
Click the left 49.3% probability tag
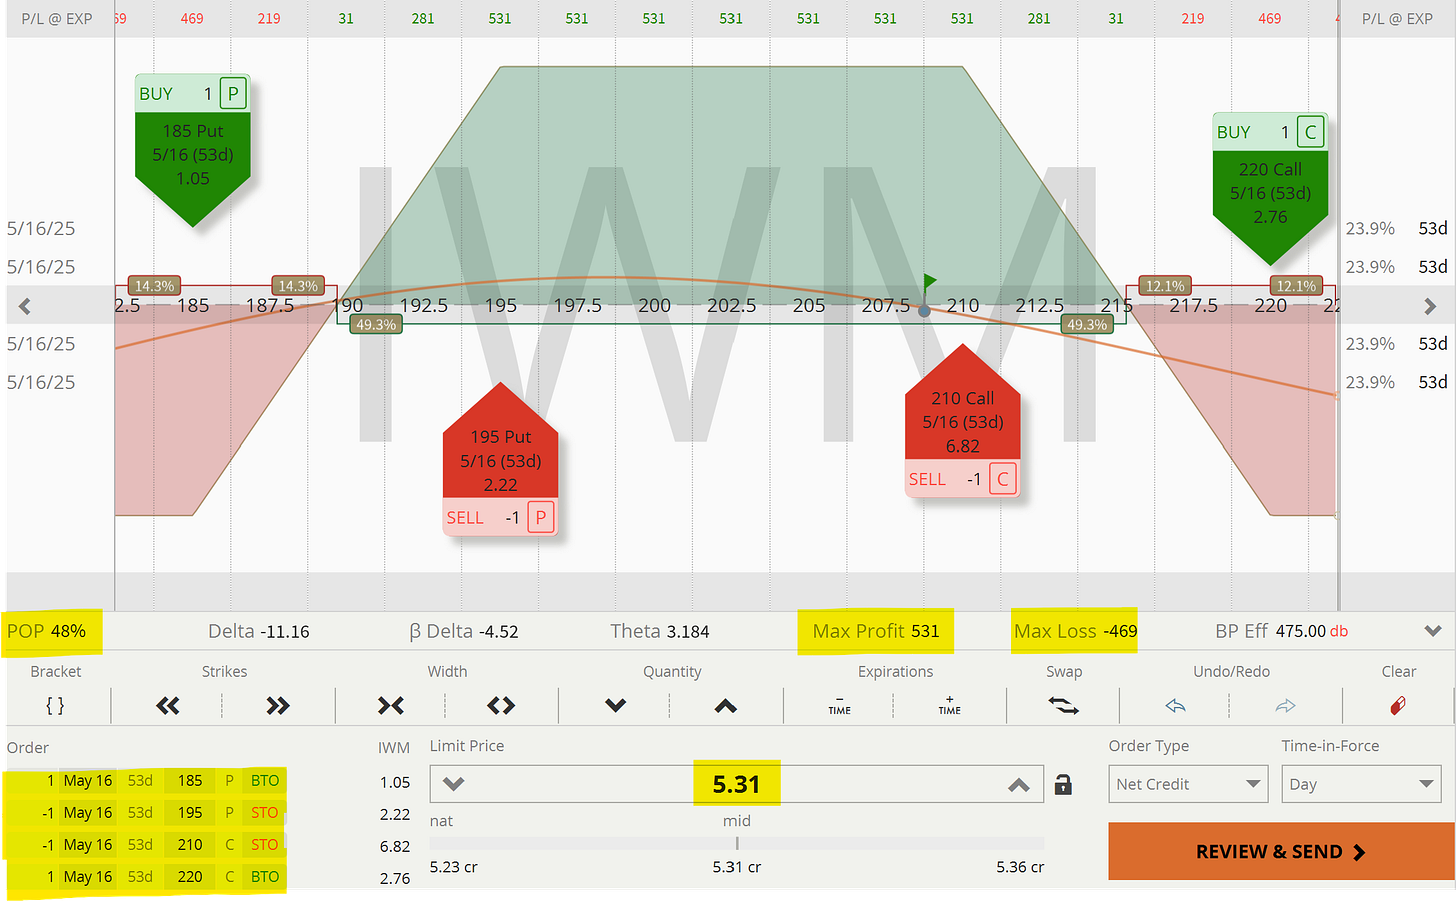(x=376, y=325)
